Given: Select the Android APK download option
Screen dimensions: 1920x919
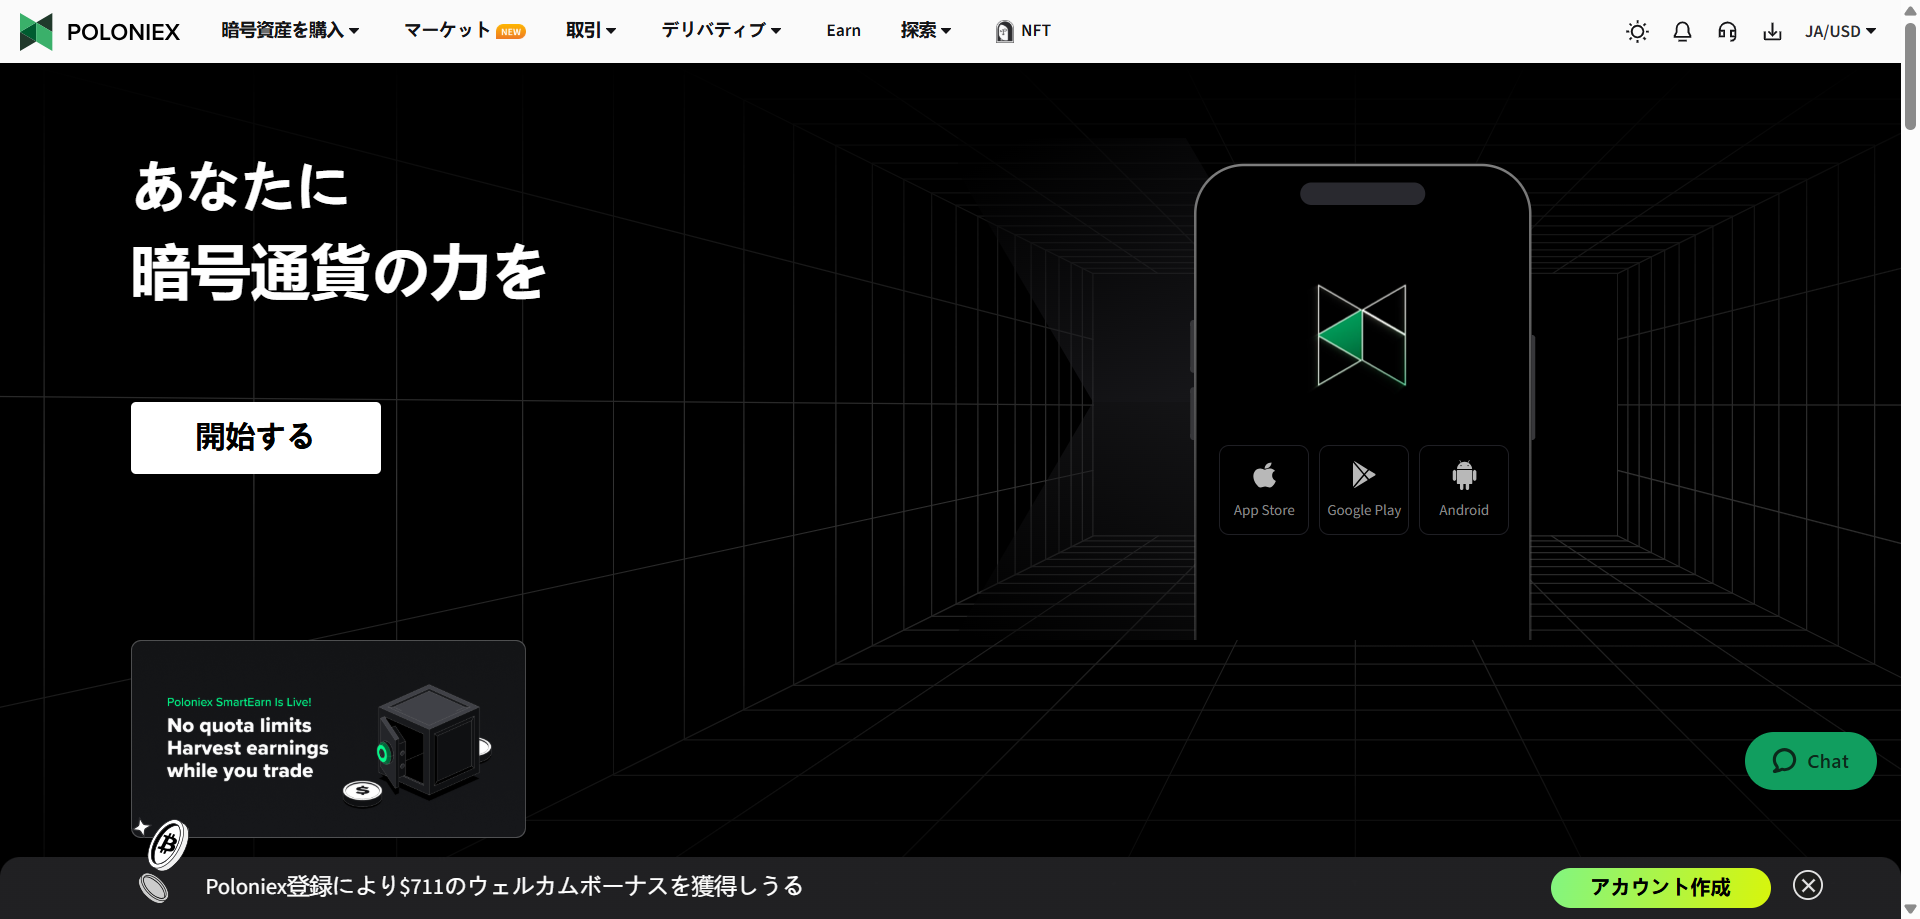Looking at the screenshot, I should coord(1463,489).
